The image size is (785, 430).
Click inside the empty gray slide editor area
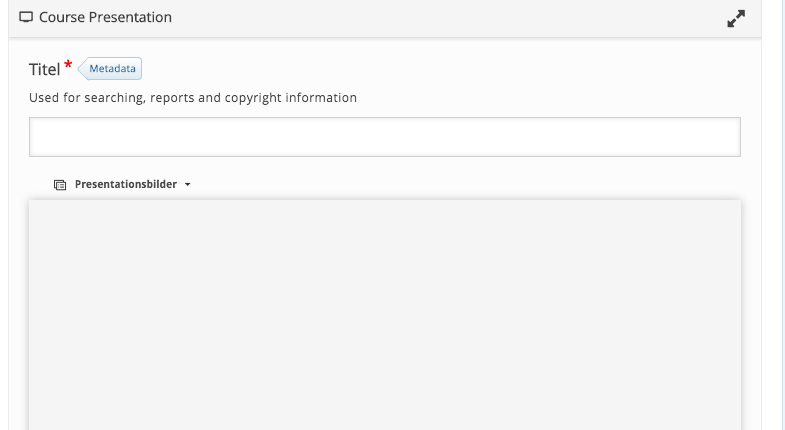tap(384, 315)
